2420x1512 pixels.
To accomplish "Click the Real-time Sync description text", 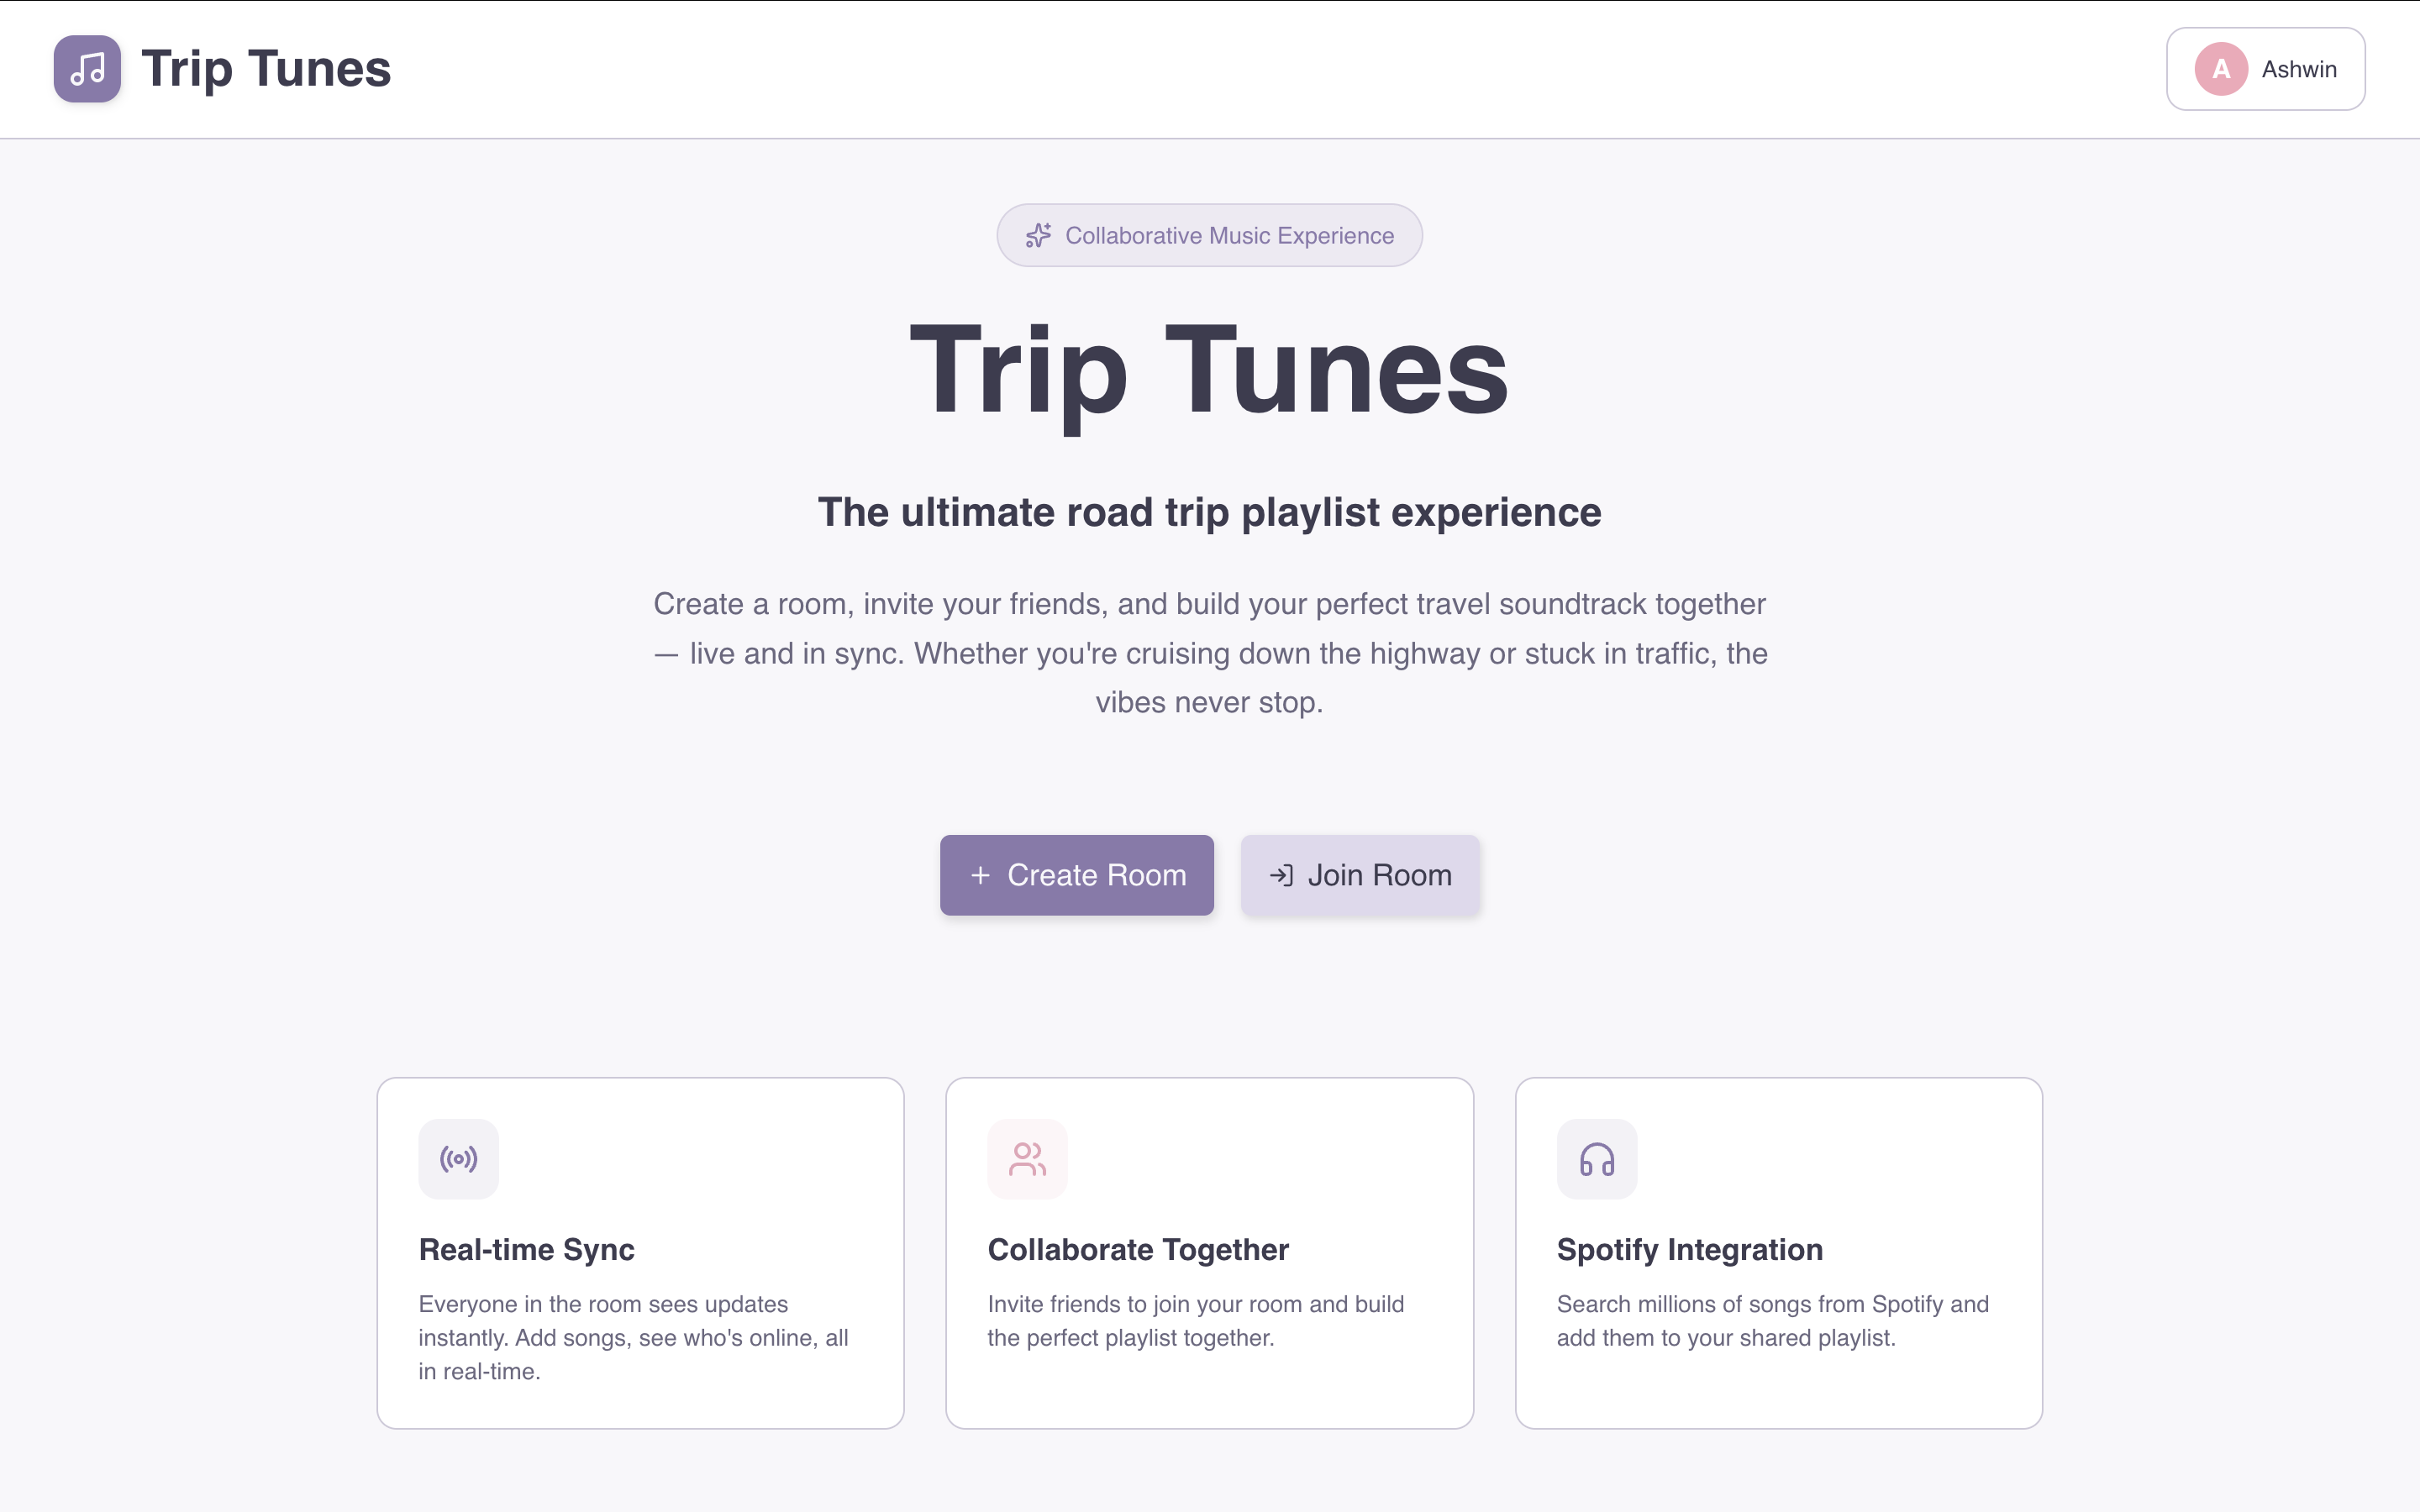I will (632, 1337).
